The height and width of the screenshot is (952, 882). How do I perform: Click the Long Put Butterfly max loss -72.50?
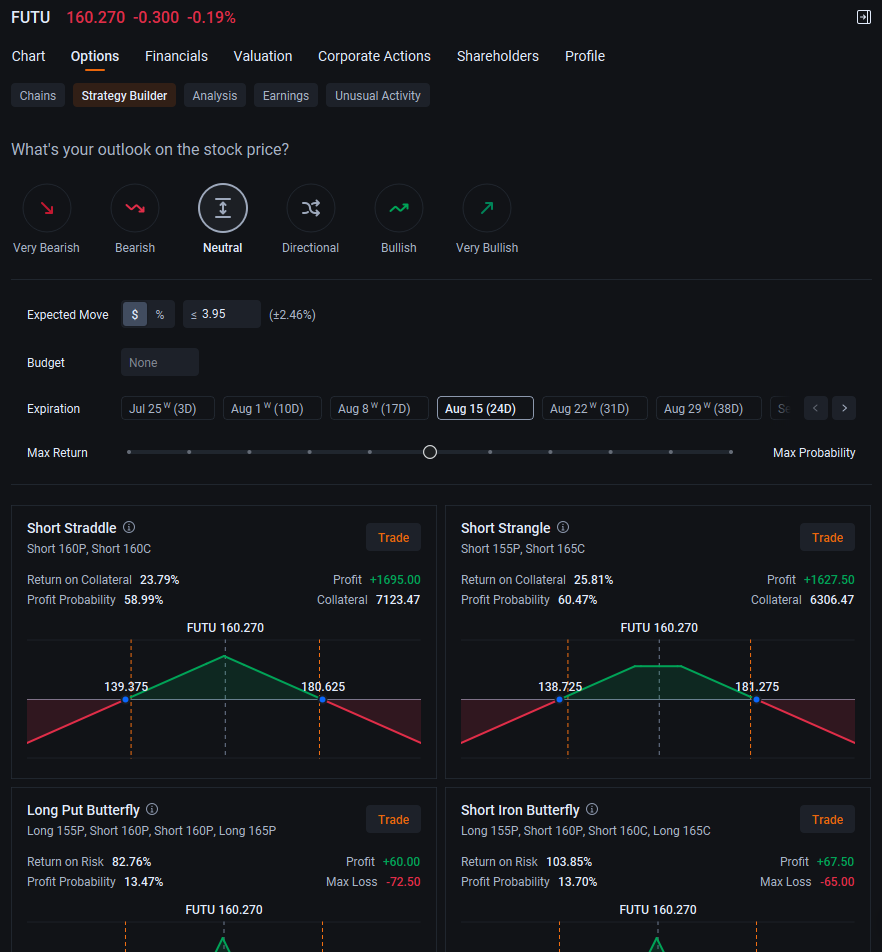403,882
